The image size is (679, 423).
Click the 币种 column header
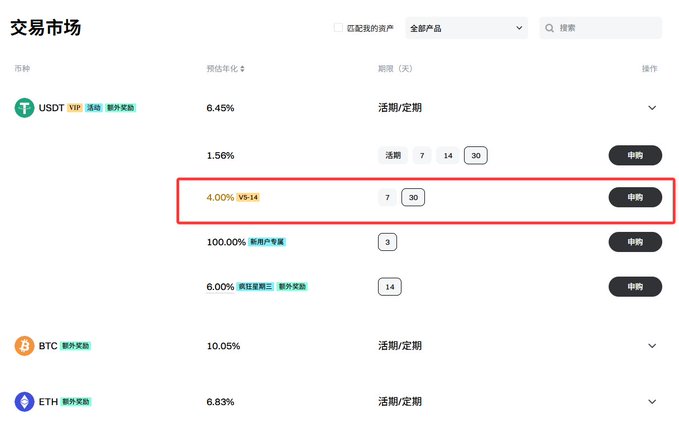click(22, 69)
